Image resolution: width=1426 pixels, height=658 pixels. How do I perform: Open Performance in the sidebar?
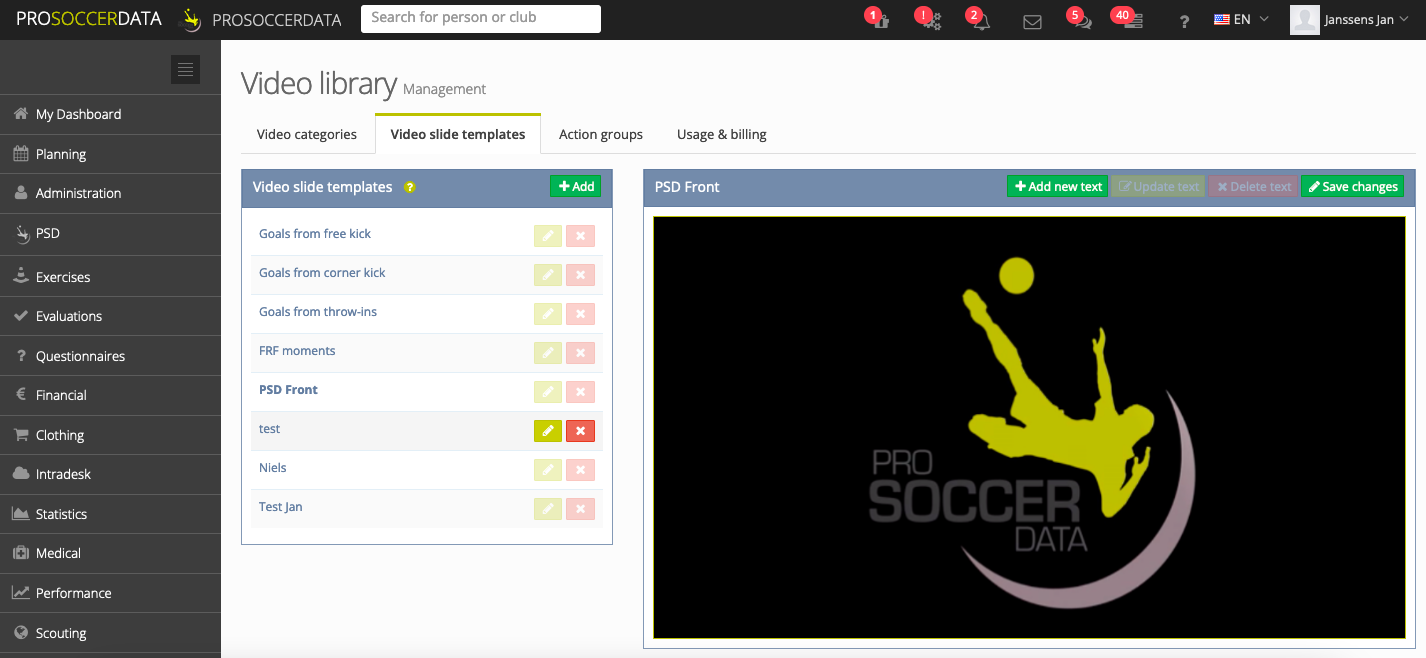coord(110,593)
